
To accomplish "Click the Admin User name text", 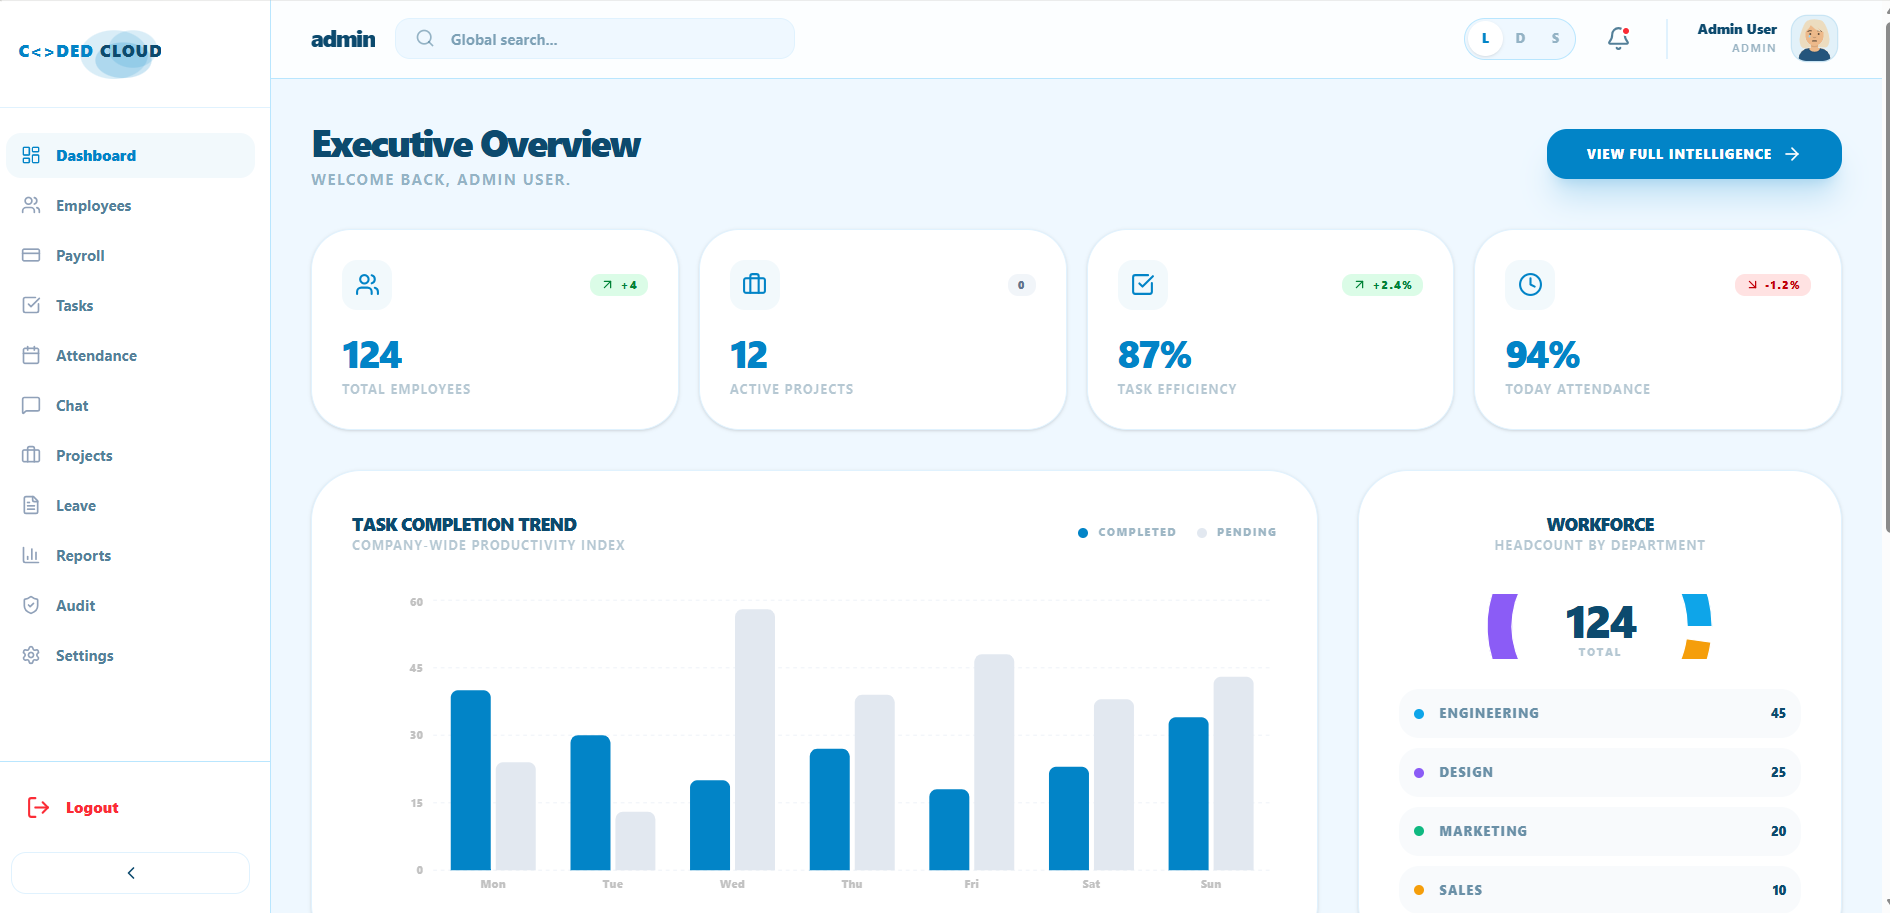I will (1737, 29).
